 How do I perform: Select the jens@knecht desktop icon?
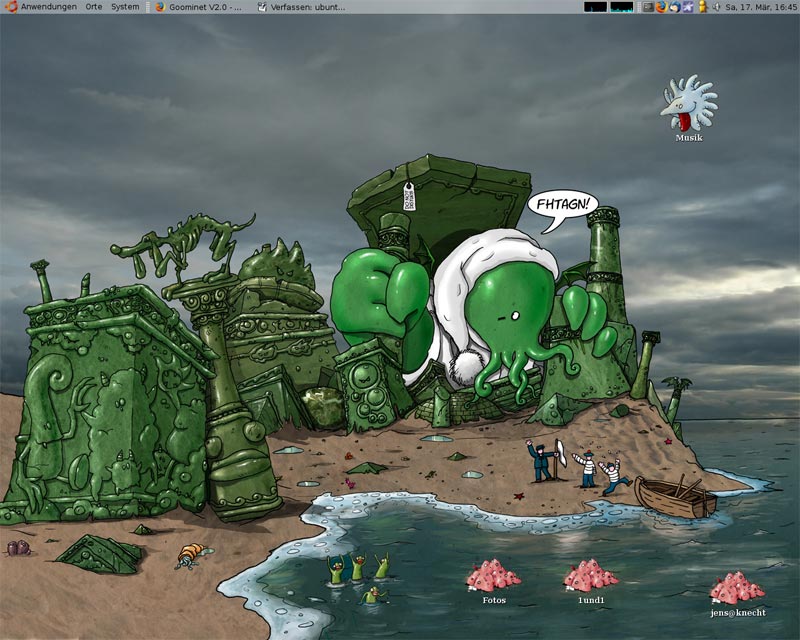pos(738,595)
